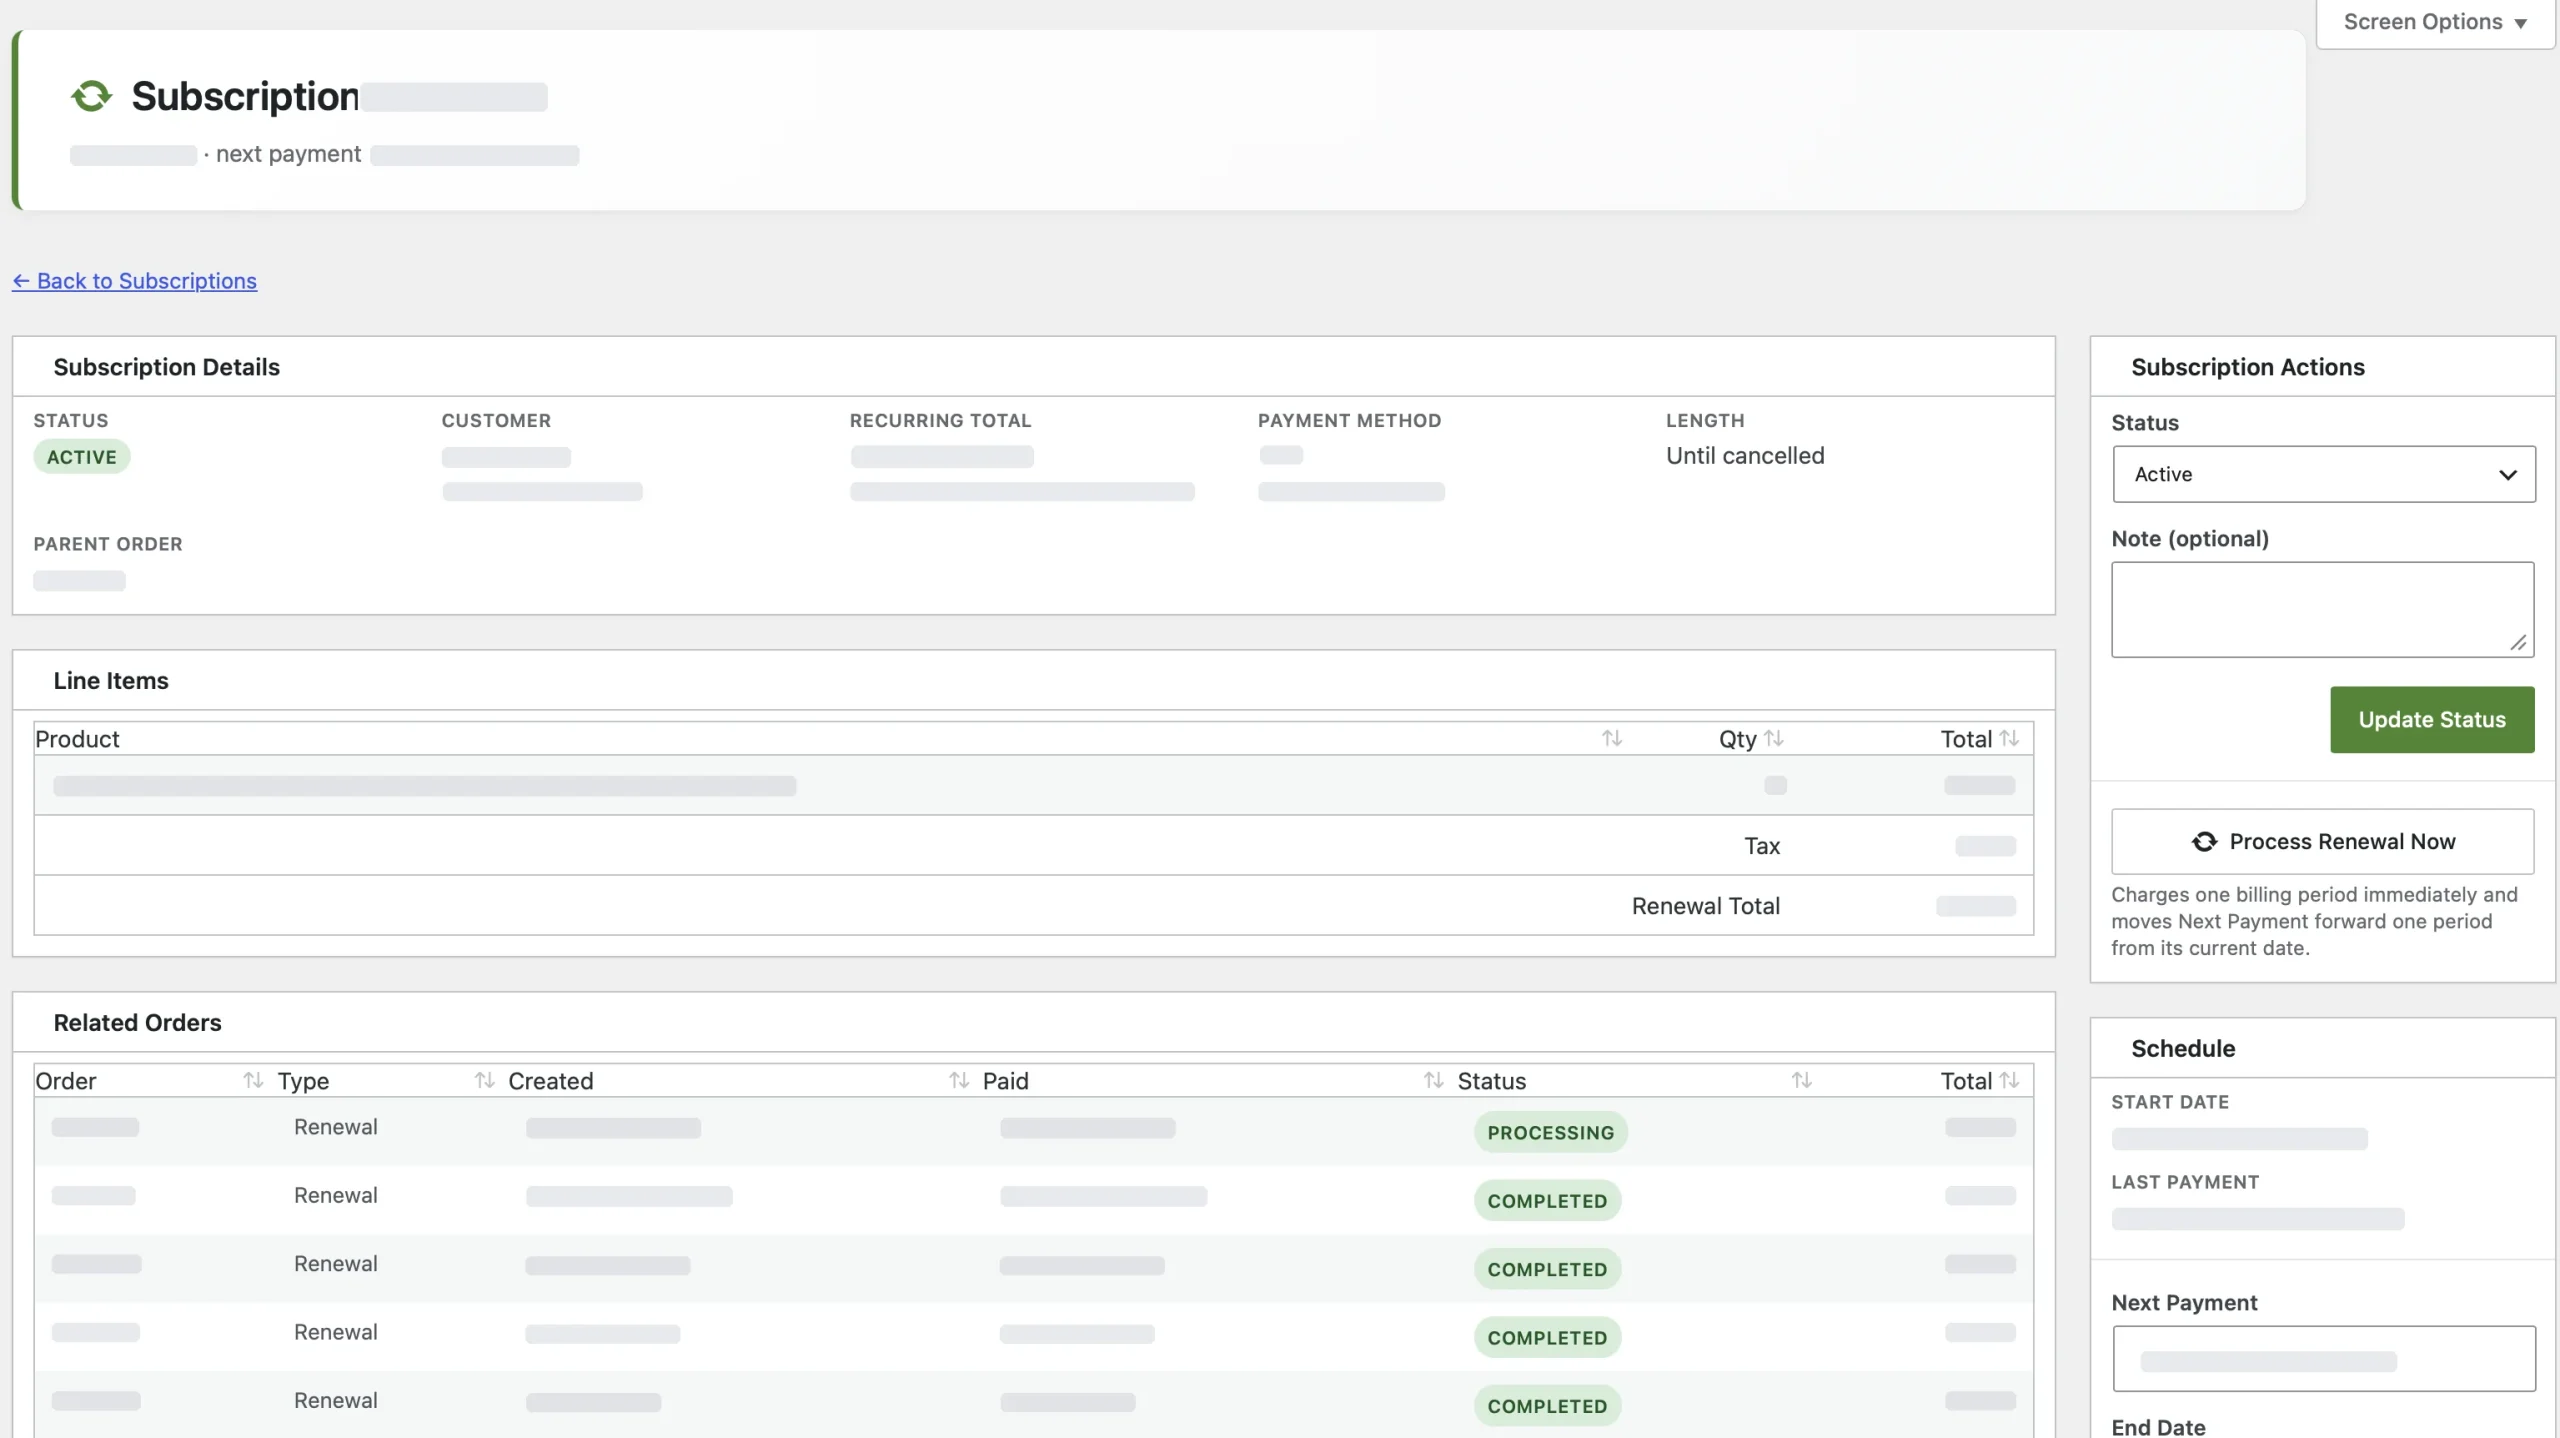
Task: Click the Update Status button
Action: point(2431,719)
